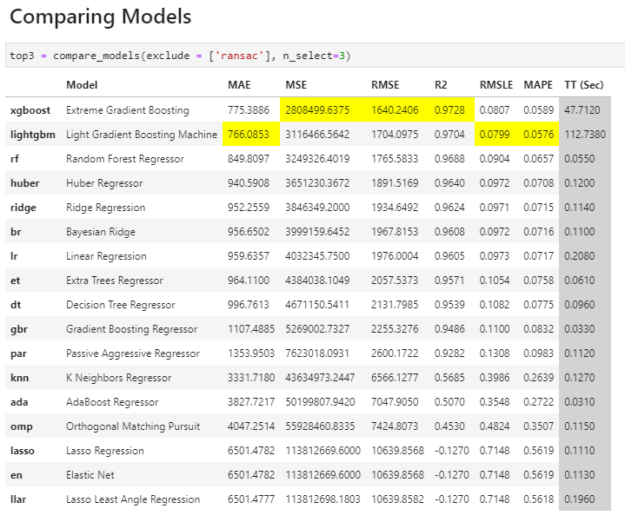The width and height of the screenshot is (625, 522).
Task: Click Extra Trees Regressor model name
Action: click(114, 281)
